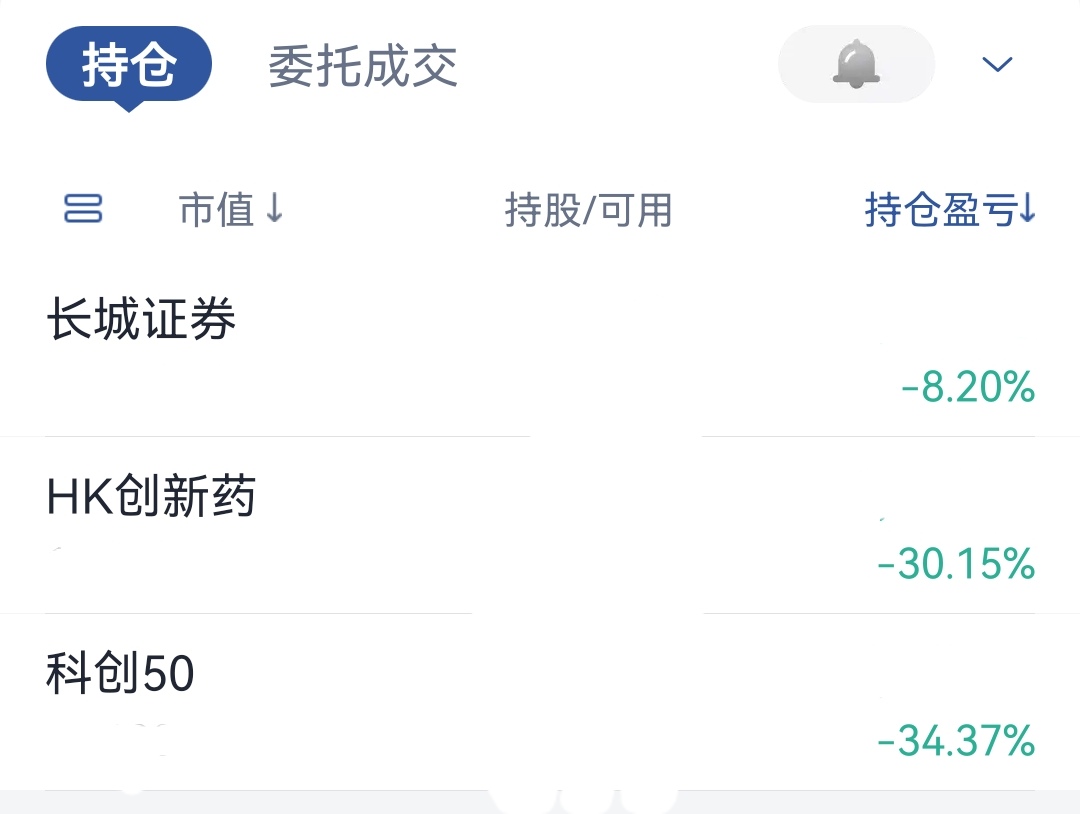The image size is (1080, 814).
Task: Open the 长城证券 holding
Action: tap(141, 321)
